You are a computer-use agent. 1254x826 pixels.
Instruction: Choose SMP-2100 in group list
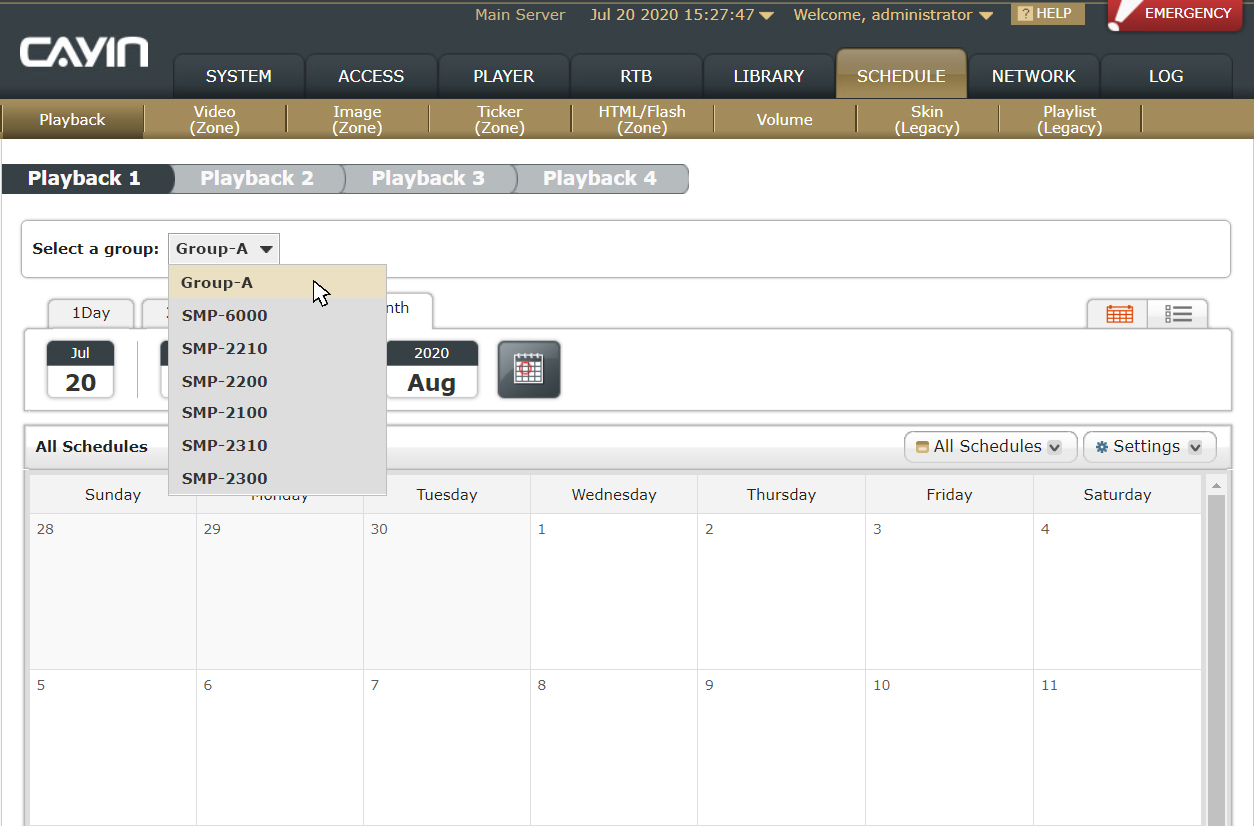coord(278,413)
